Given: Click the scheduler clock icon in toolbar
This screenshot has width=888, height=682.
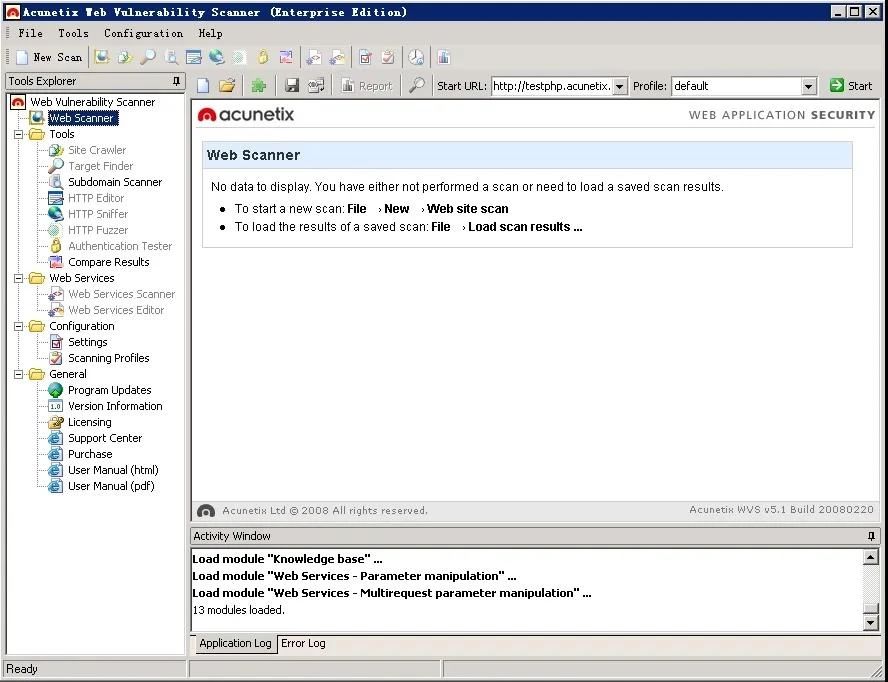Looking at the screenshot, I should pyautogui.click(x=415, y=57).
